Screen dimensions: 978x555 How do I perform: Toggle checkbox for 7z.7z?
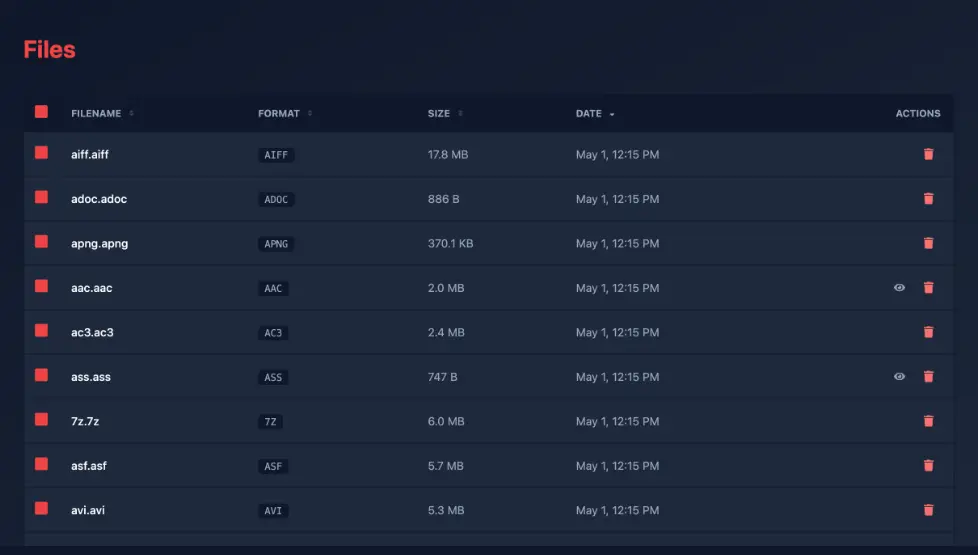pyautogui.click(x=41, y=419)
